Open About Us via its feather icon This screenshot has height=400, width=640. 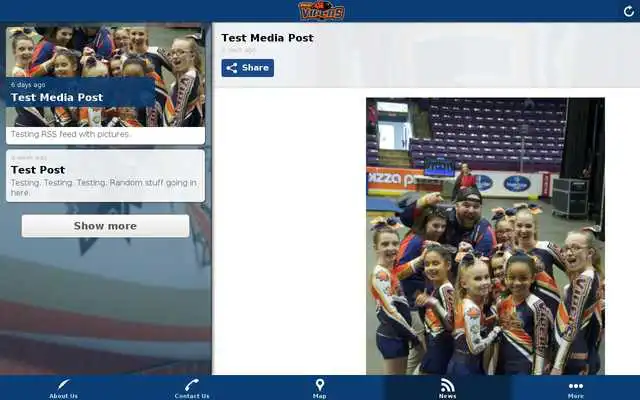(x=64, y=385)
